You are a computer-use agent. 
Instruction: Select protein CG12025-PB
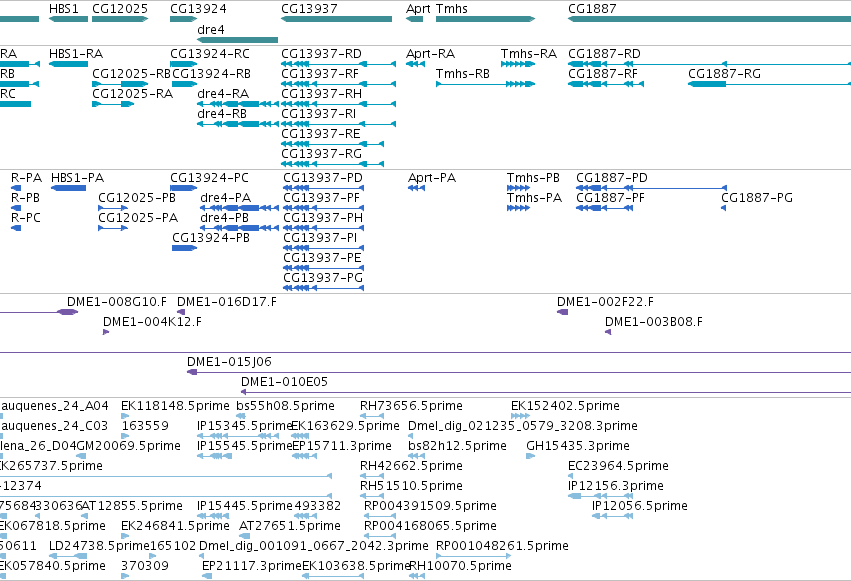[x=113, y=208]
